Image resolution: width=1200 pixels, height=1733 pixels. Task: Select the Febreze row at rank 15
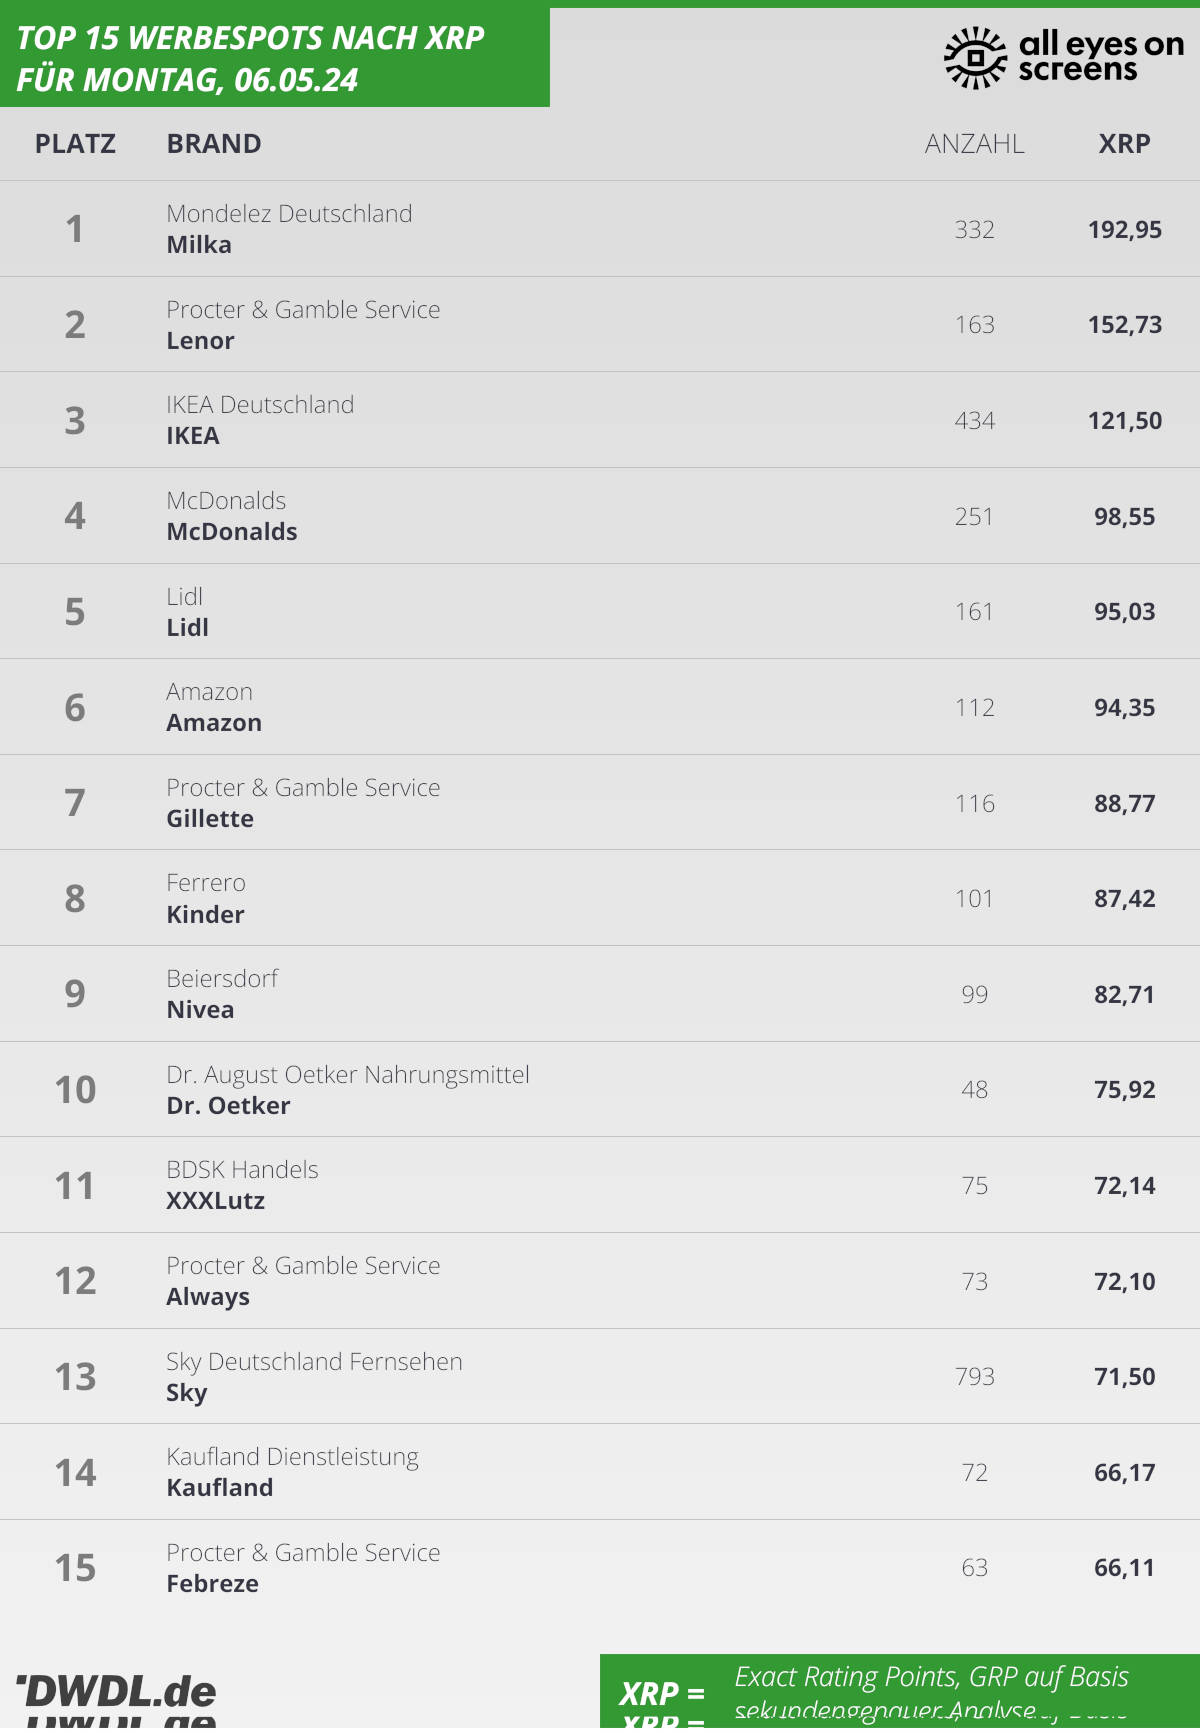(x=600, y=1568)
